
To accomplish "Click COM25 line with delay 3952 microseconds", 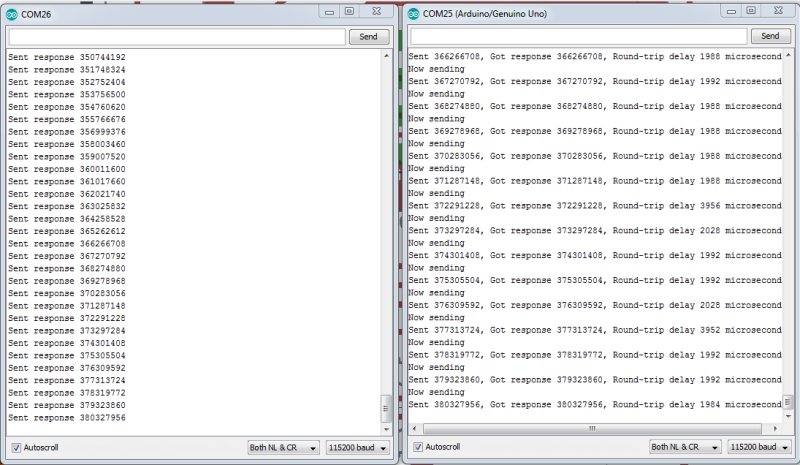I will [x=595, y=330].
